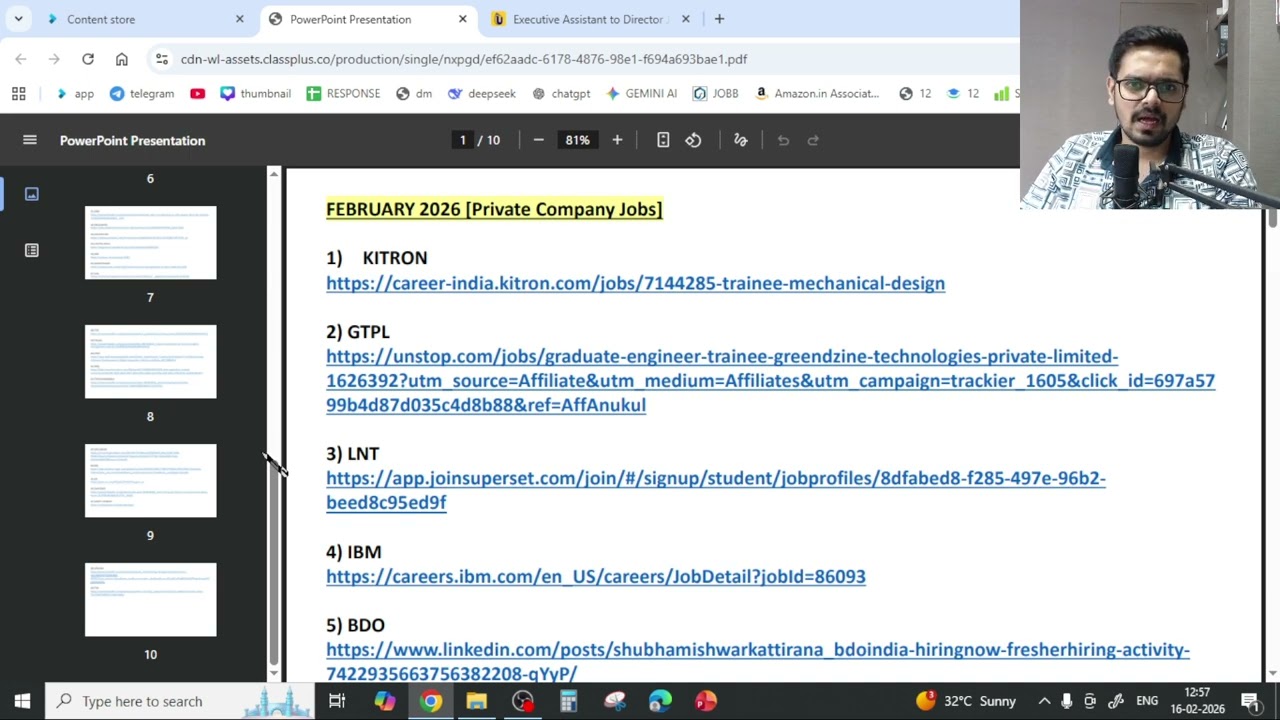The height and width of the screenshot is (720, 1280).
Task: Rotate the PDF counterclockwise
Action: (693, 140)
